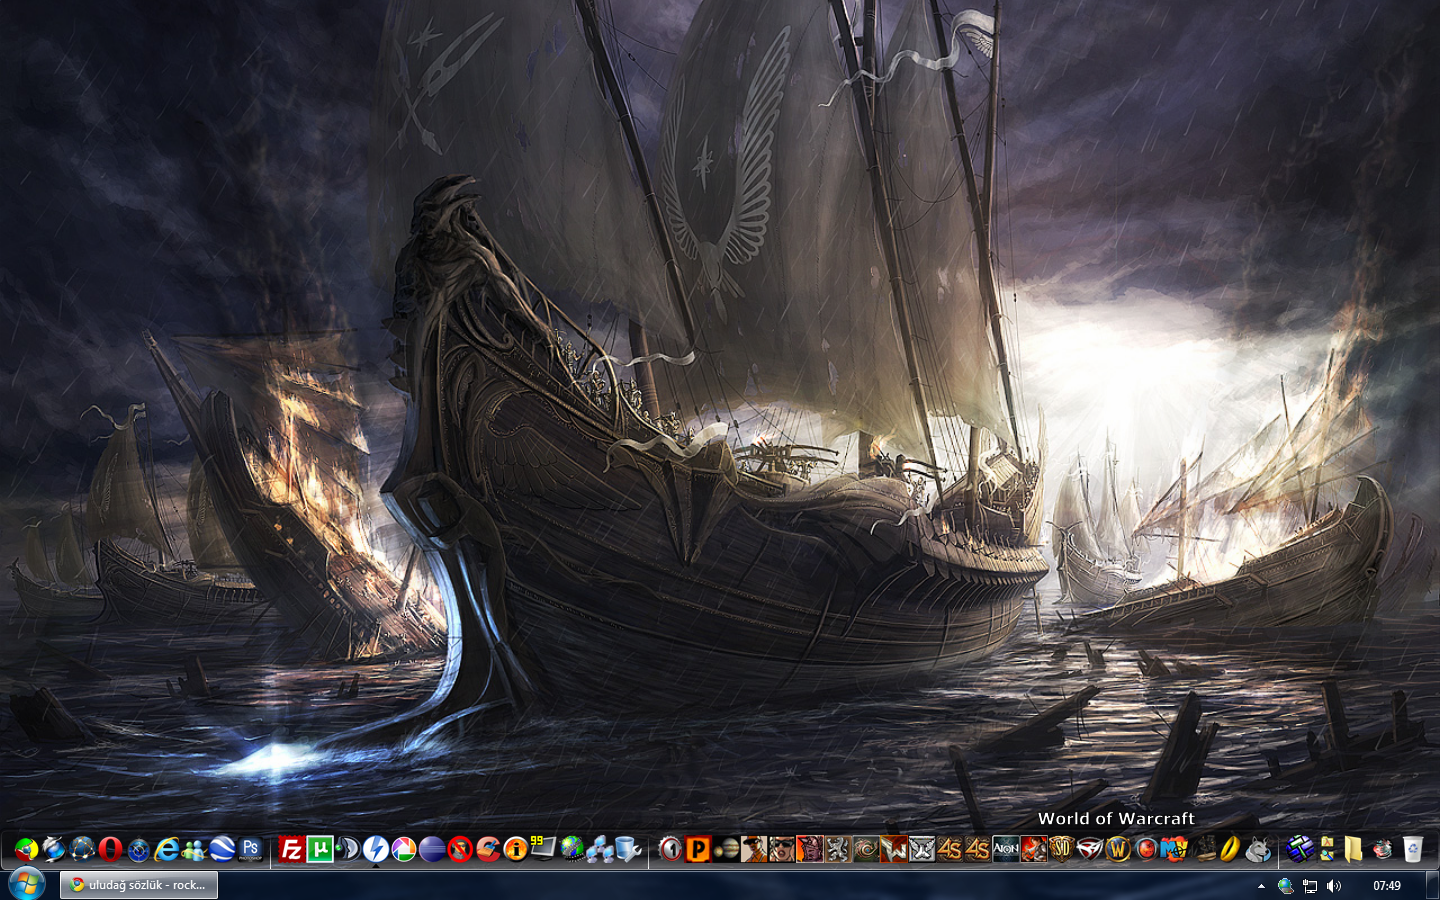The width and height of the screenshot is (1440, 900).
Task: Open the bin with wrench dock icon
Action: pyautogui.click(x=628, y=850)
